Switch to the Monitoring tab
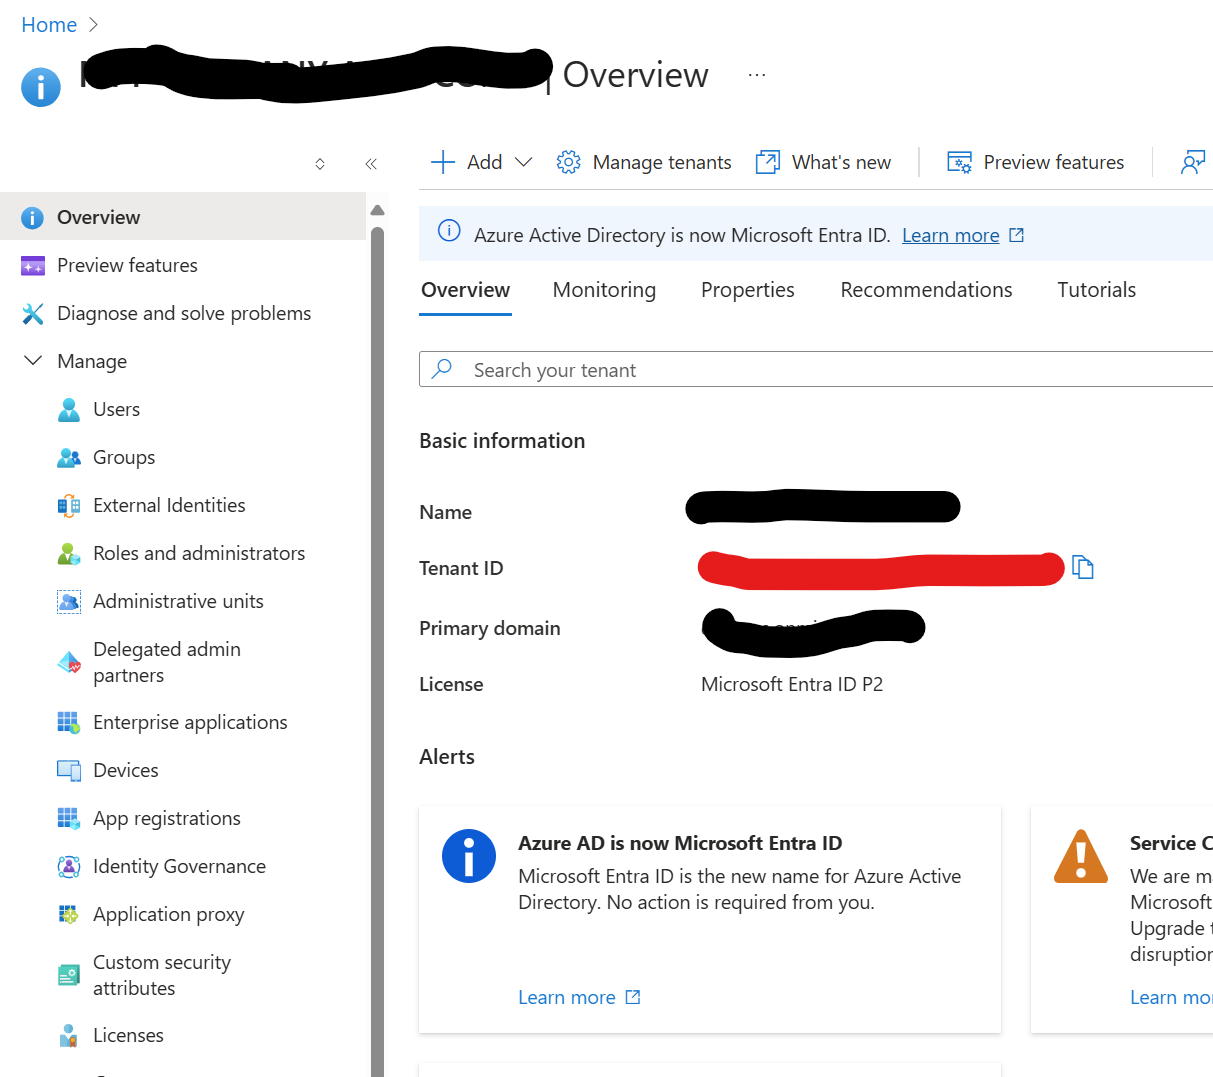1213x1077 pixels. coord(604,290)
